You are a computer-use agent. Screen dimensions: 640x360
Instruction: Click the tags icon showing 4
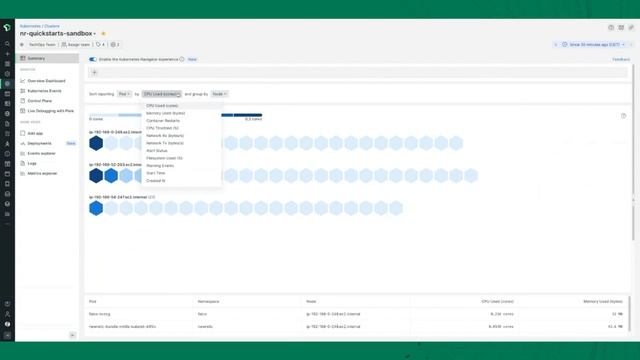100,44
